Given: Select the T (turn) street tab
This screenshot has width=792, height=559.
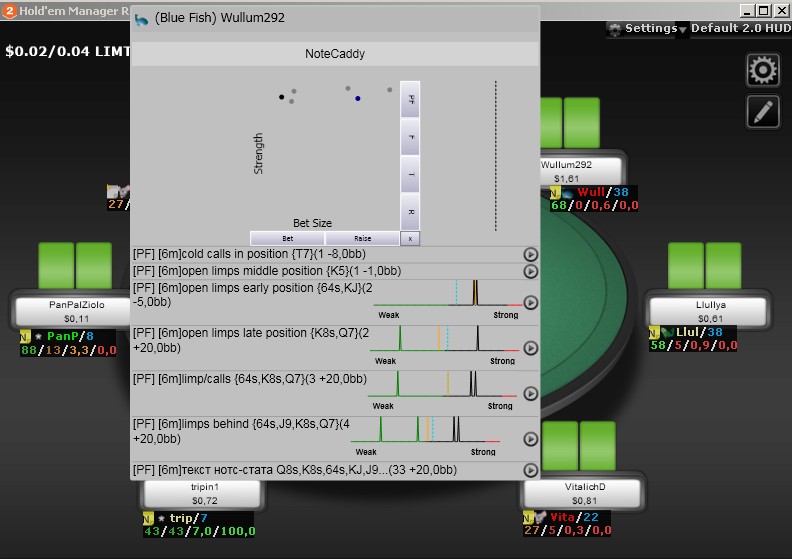Looking at the screenshot, I should coord(410,174).
